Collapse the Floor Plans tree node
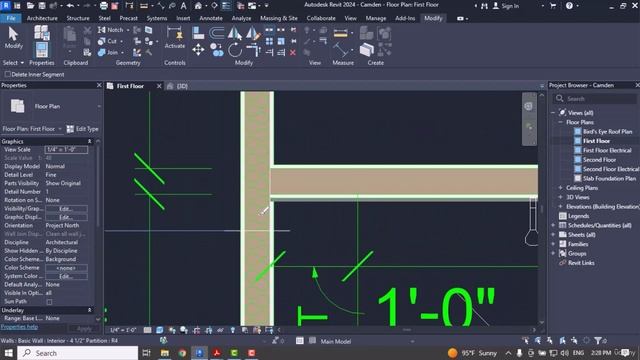 tap(560, 122)
